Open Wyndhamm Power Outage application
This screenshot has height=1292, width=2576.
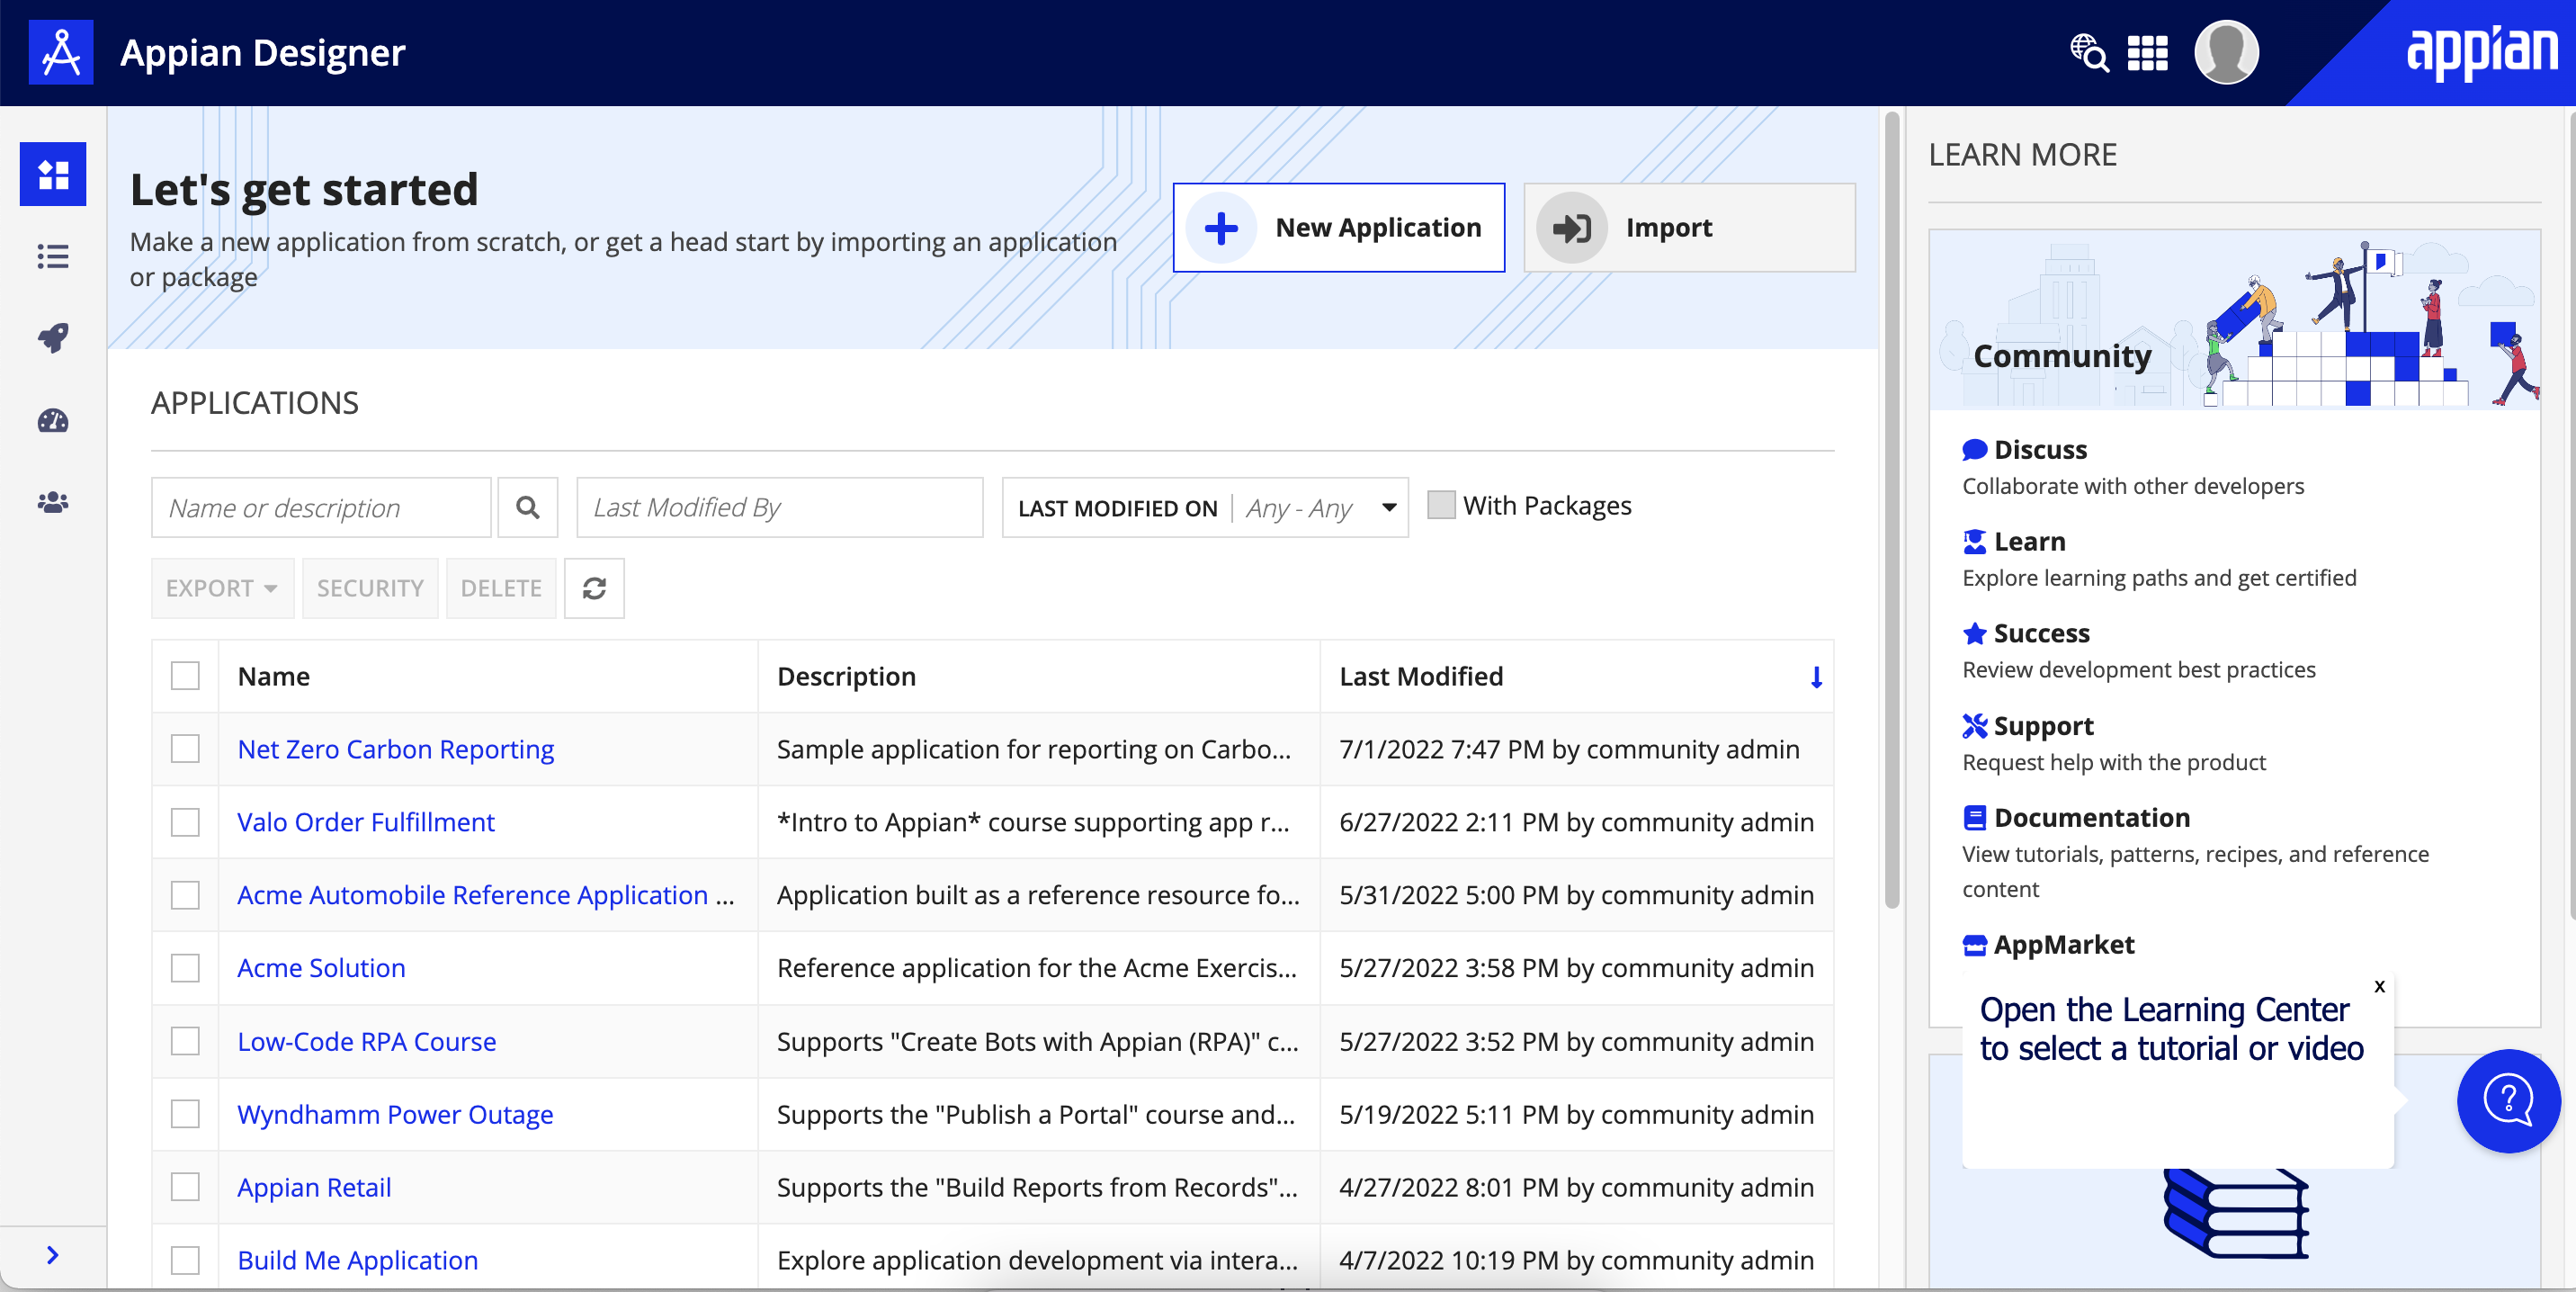point(395,1114)
